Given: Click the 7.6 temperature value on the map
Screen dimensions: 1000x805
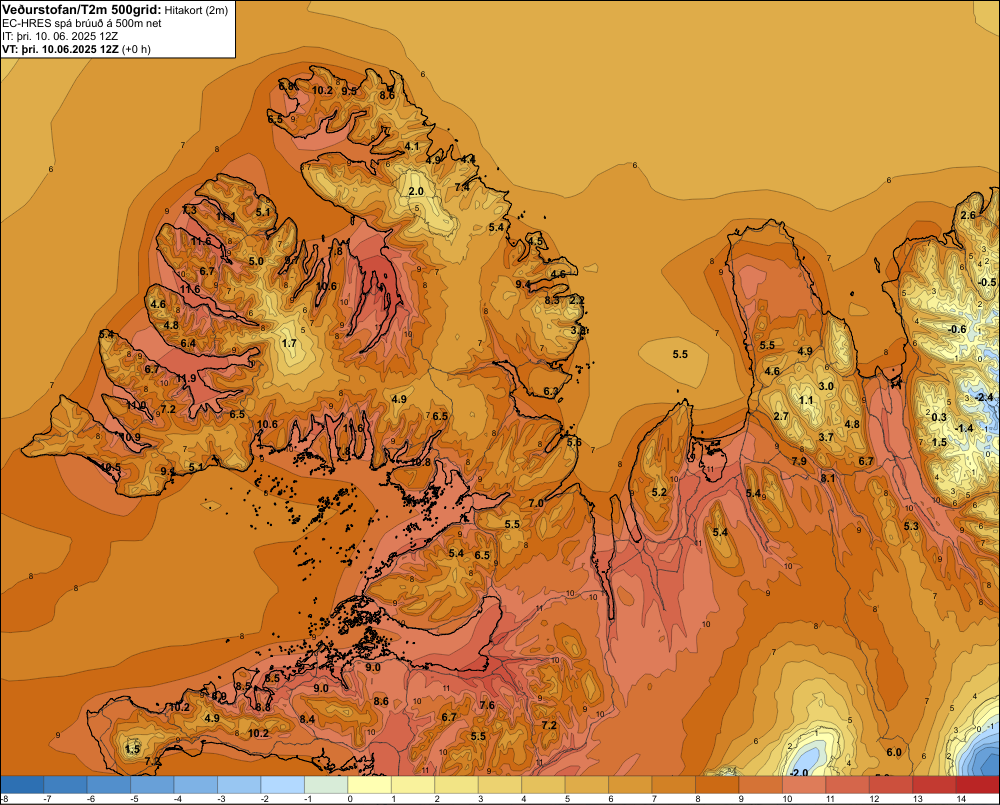Looking at the screenshot, I should click(487, 705).
